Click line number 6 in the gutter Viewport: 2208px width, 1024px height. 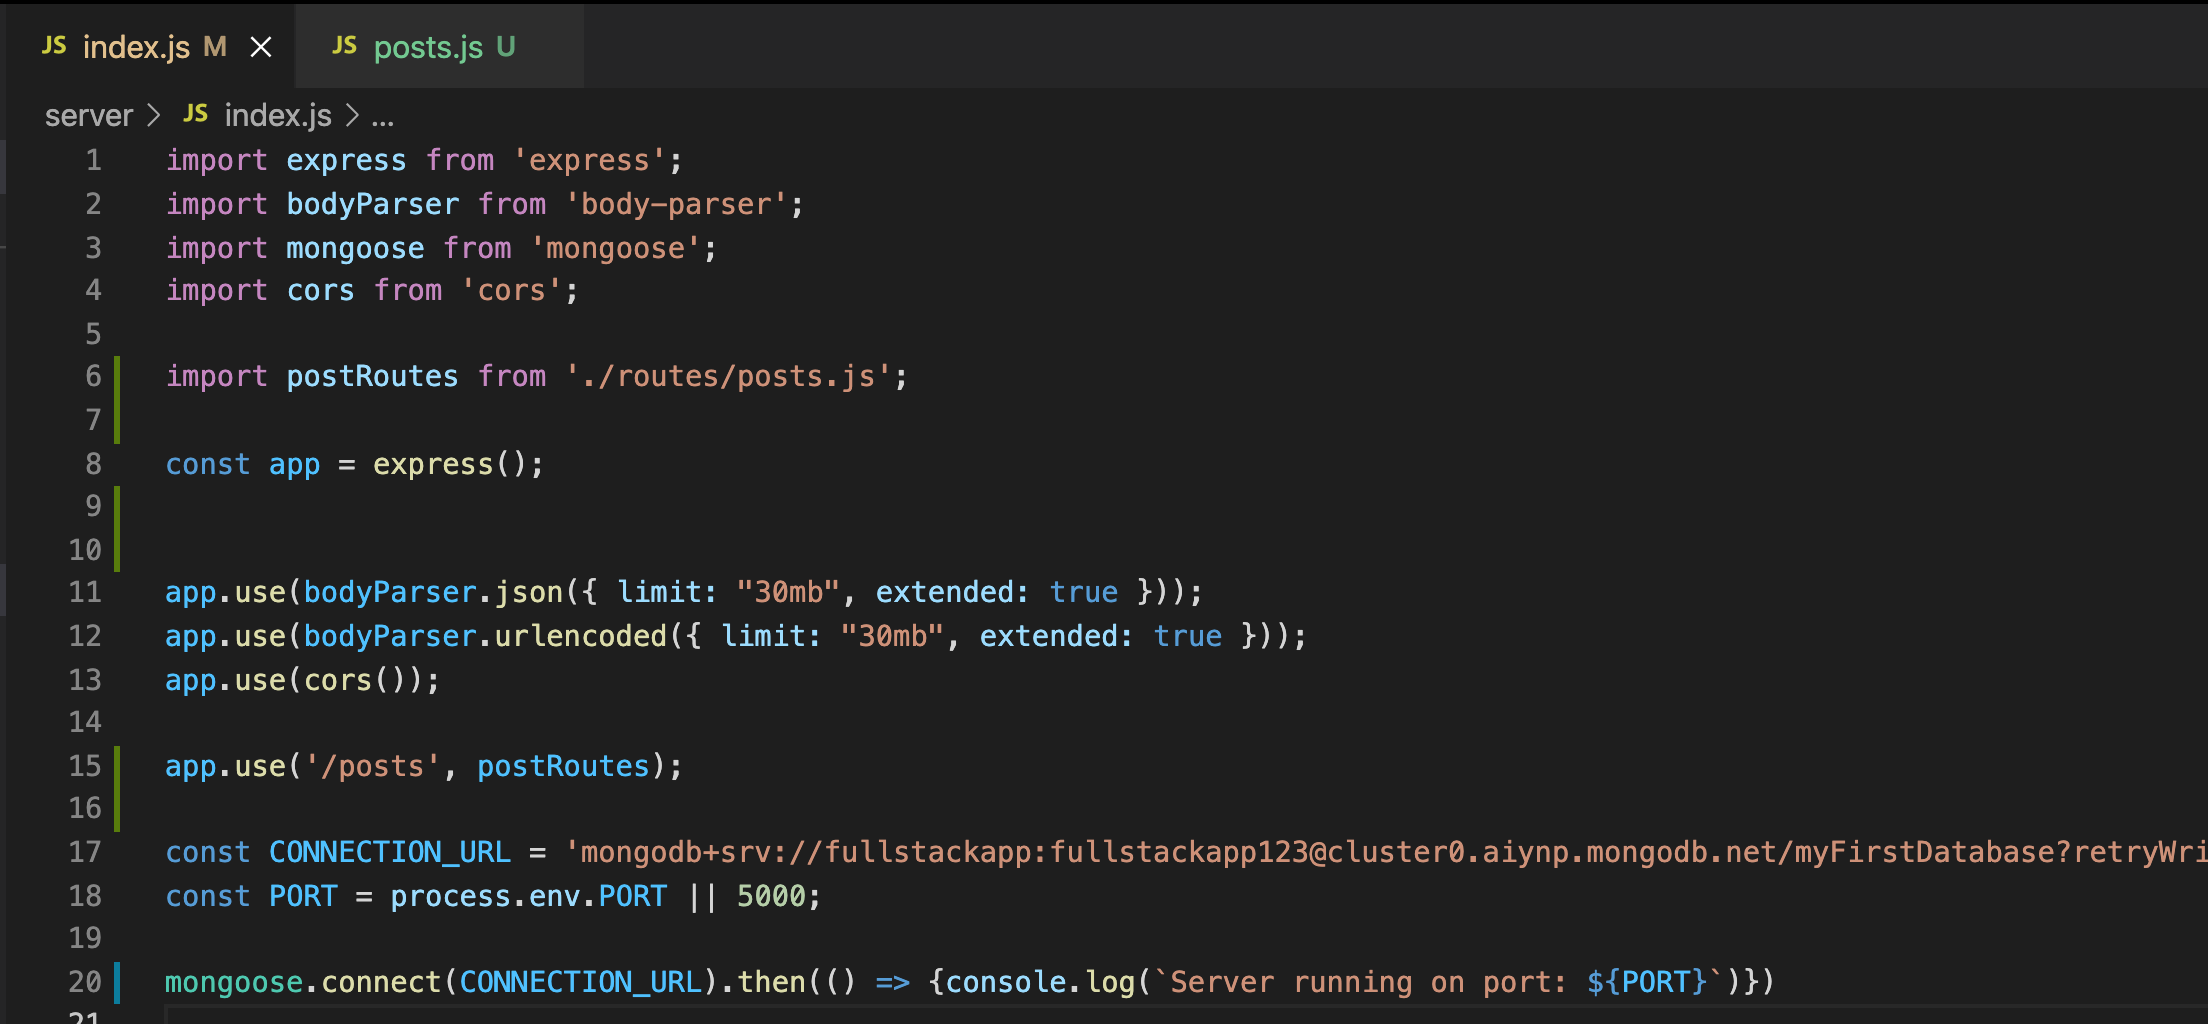tap(93, 376)
